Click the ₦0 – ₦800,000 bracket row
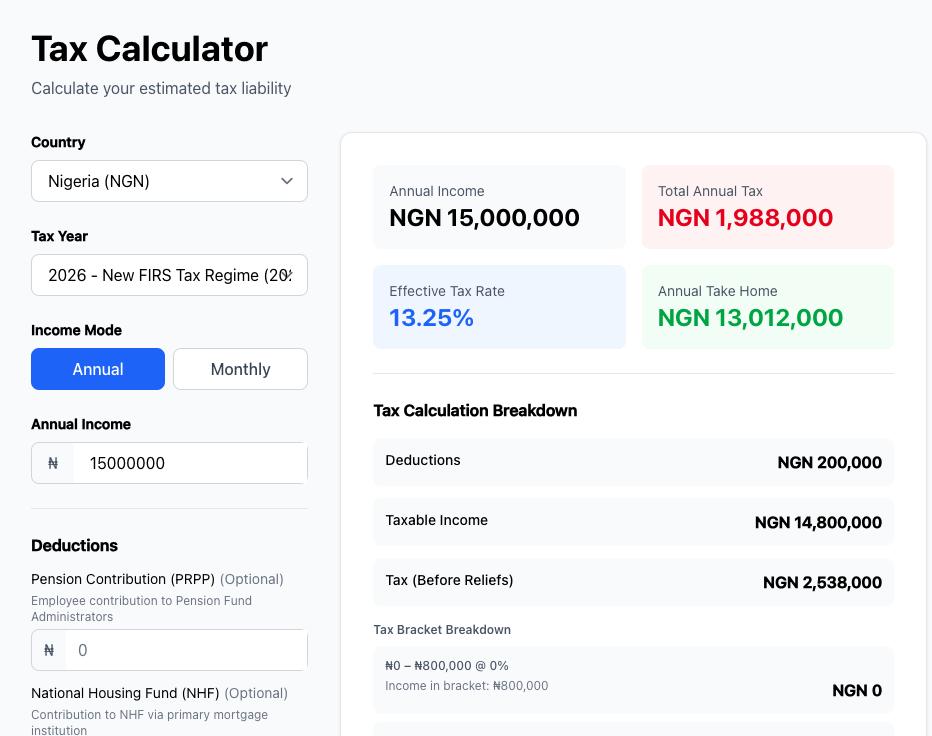 tap(633, 680)
